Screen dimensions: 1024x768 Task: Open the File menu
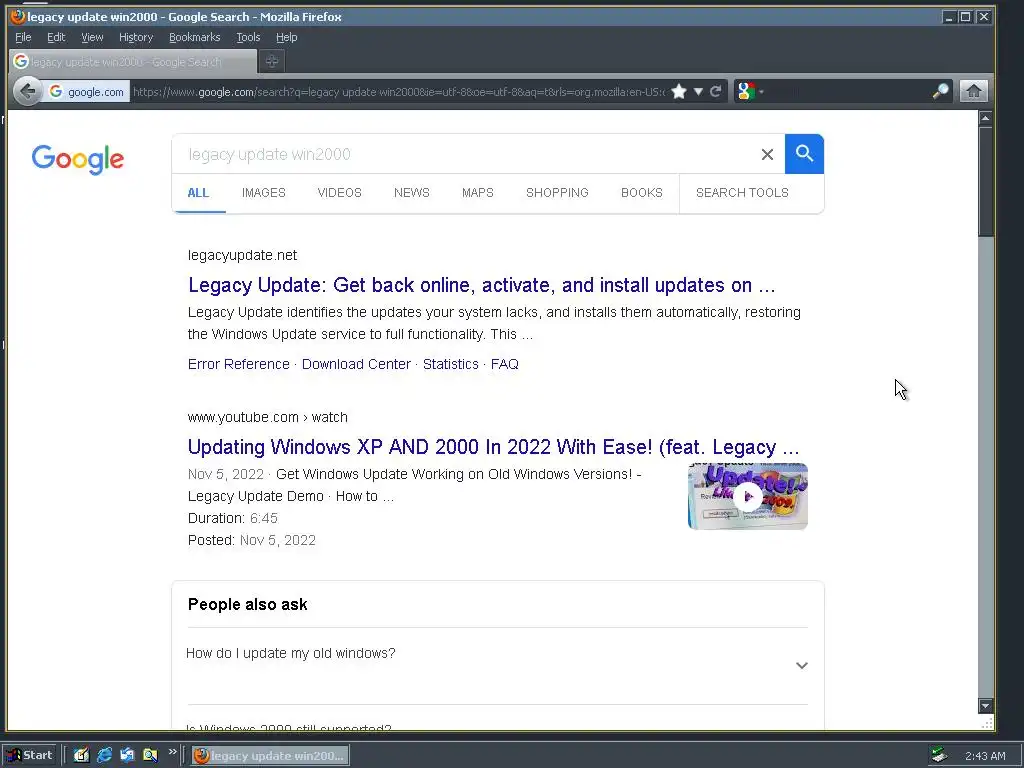tap(23, 37)
